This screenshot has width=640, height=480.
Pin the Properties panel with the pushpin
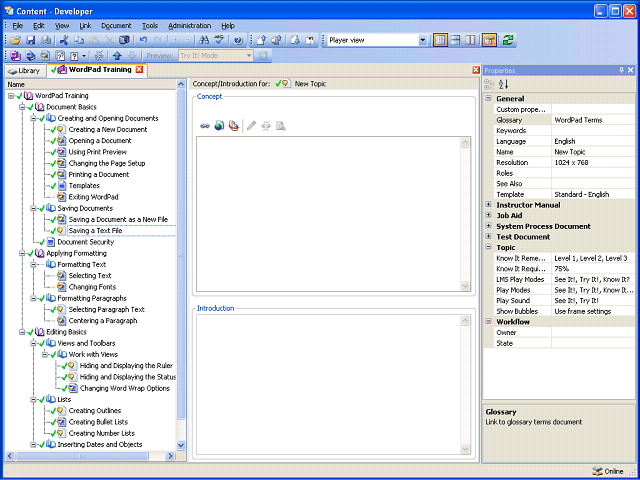pyautogui.click(x=622, y=70)
